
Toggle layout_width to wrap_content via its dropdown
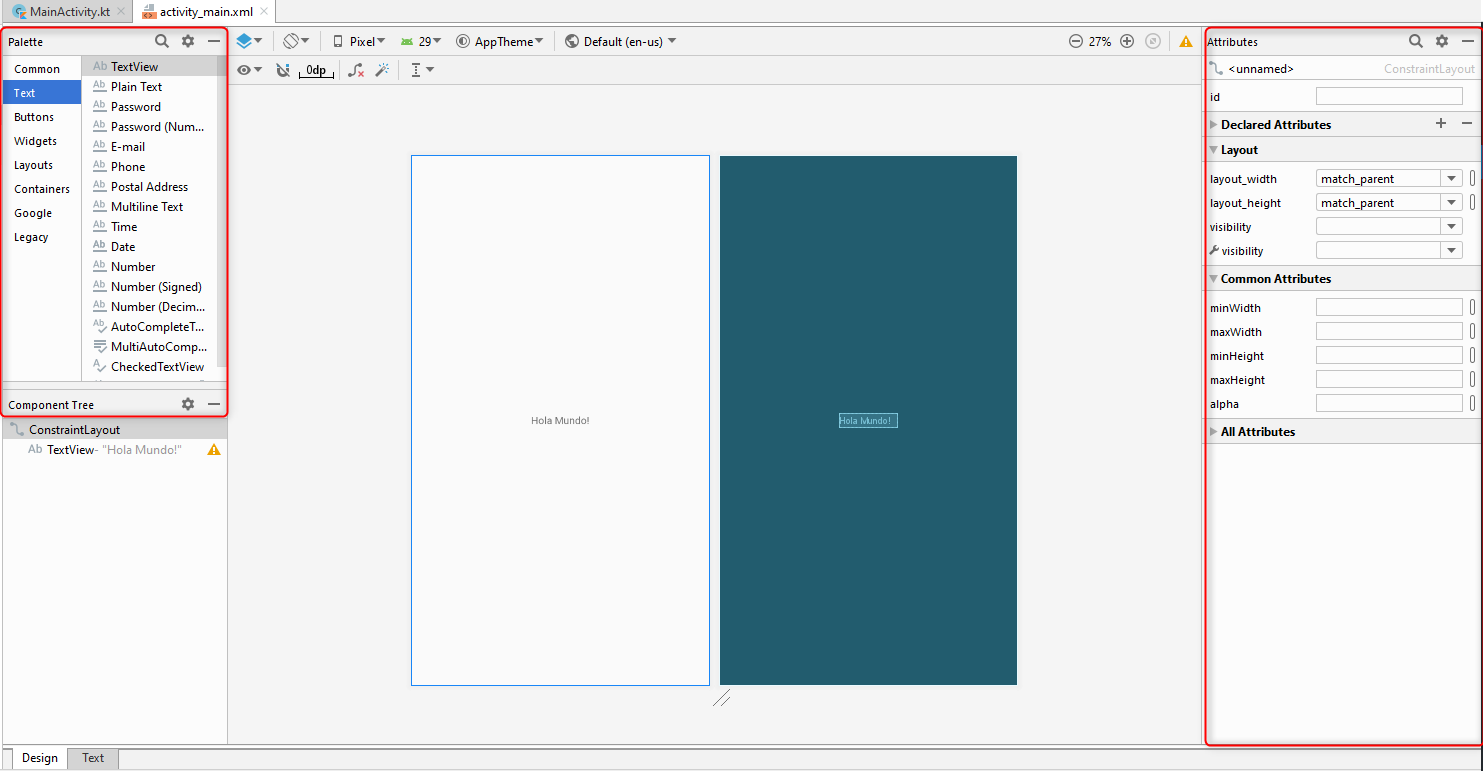(1452, 178)
